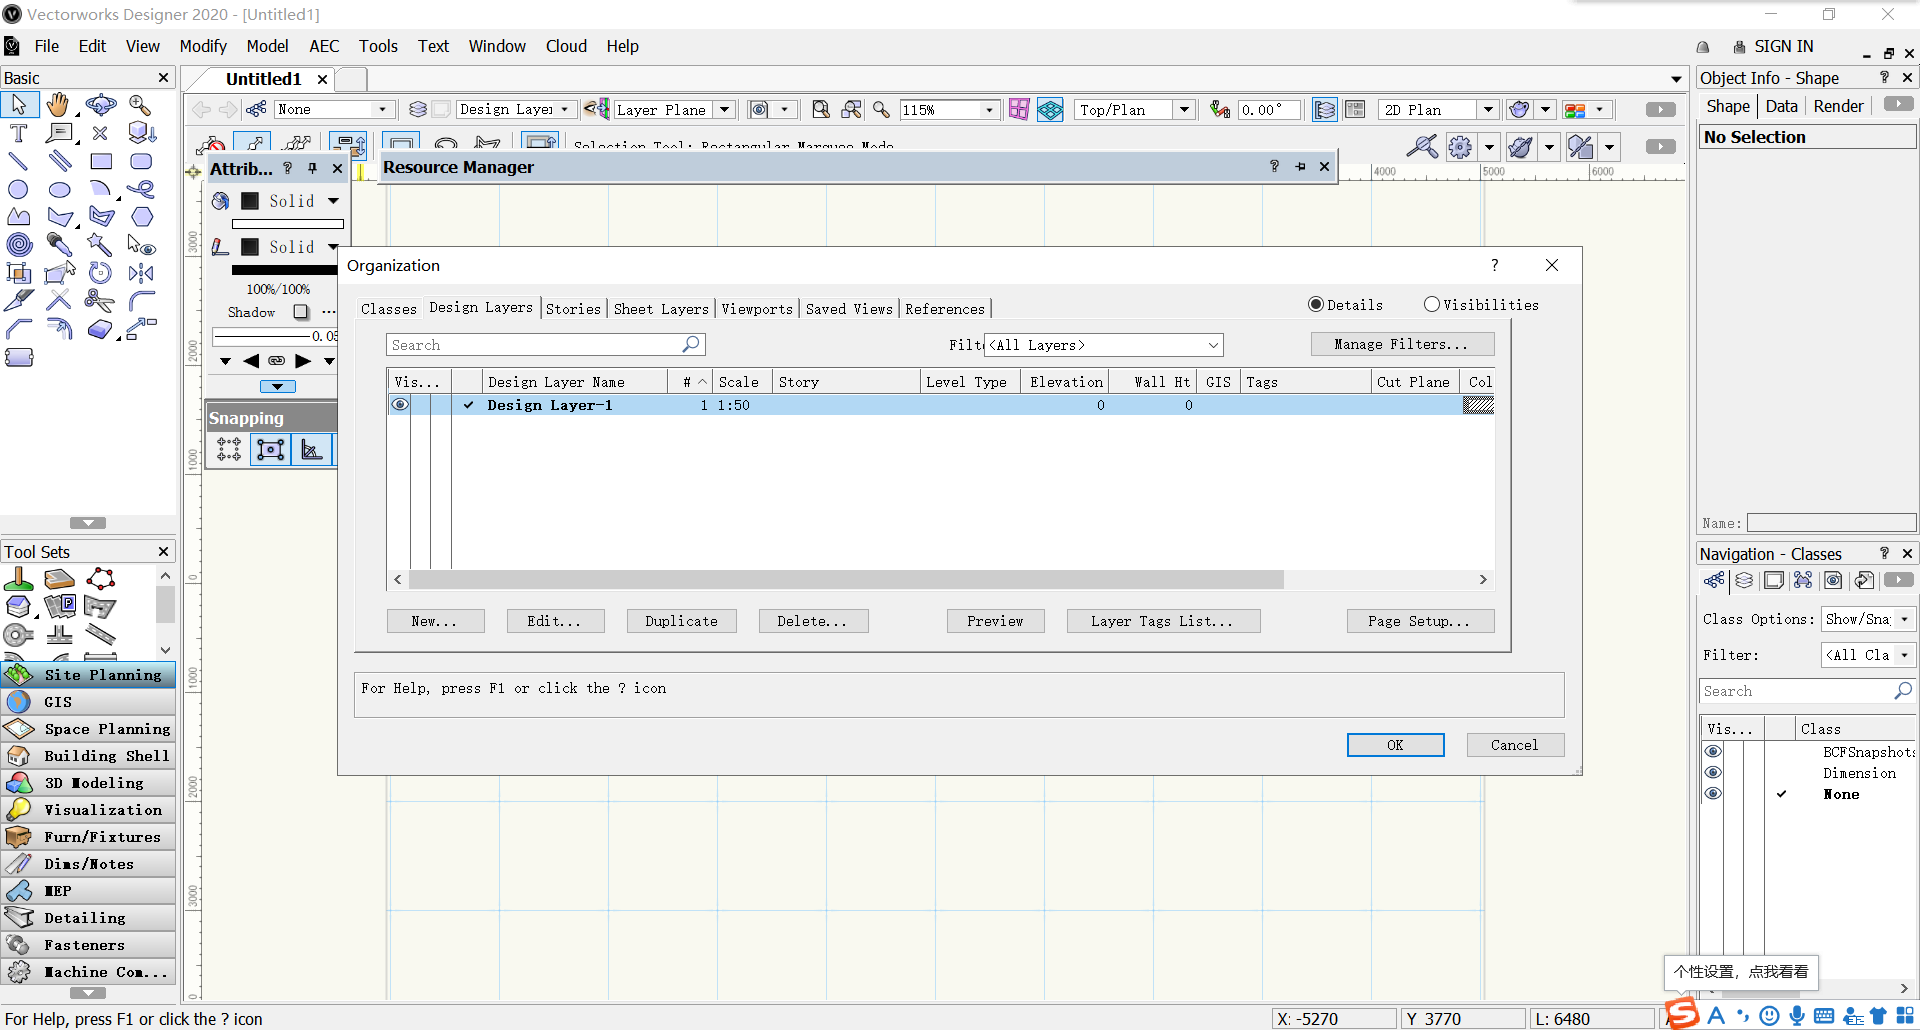This screenshot has width=1920, height=1030.
Task: Select the Rectangle tool
Action: (101, 161)
